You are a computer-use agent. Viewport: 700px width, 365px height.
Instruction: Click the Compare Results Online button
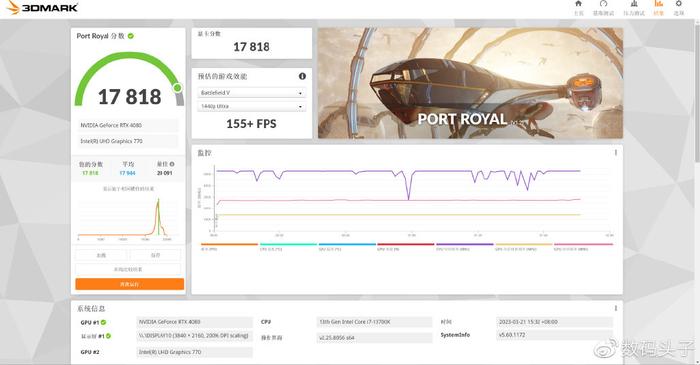tap(128, 270)
